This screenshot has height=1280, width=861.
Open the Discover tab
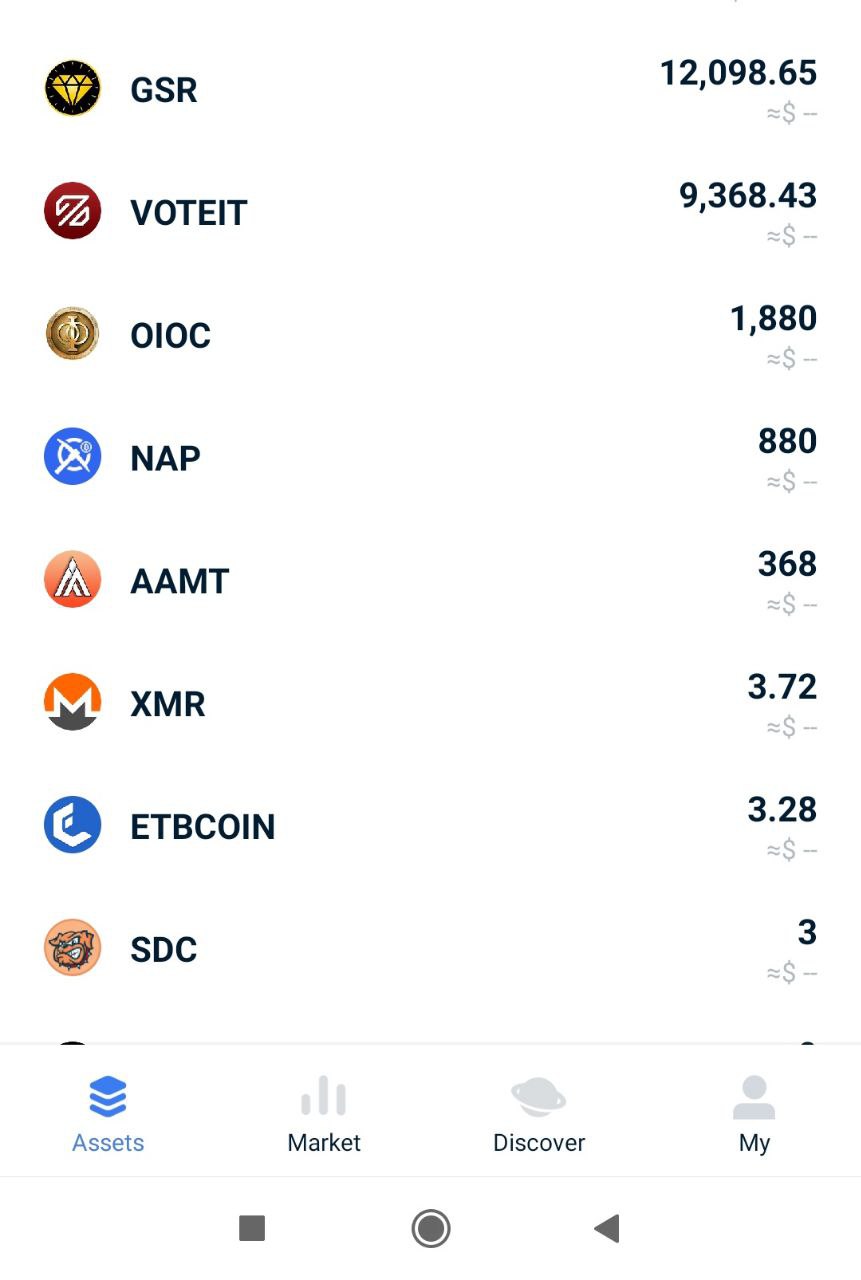(539, 1114)
